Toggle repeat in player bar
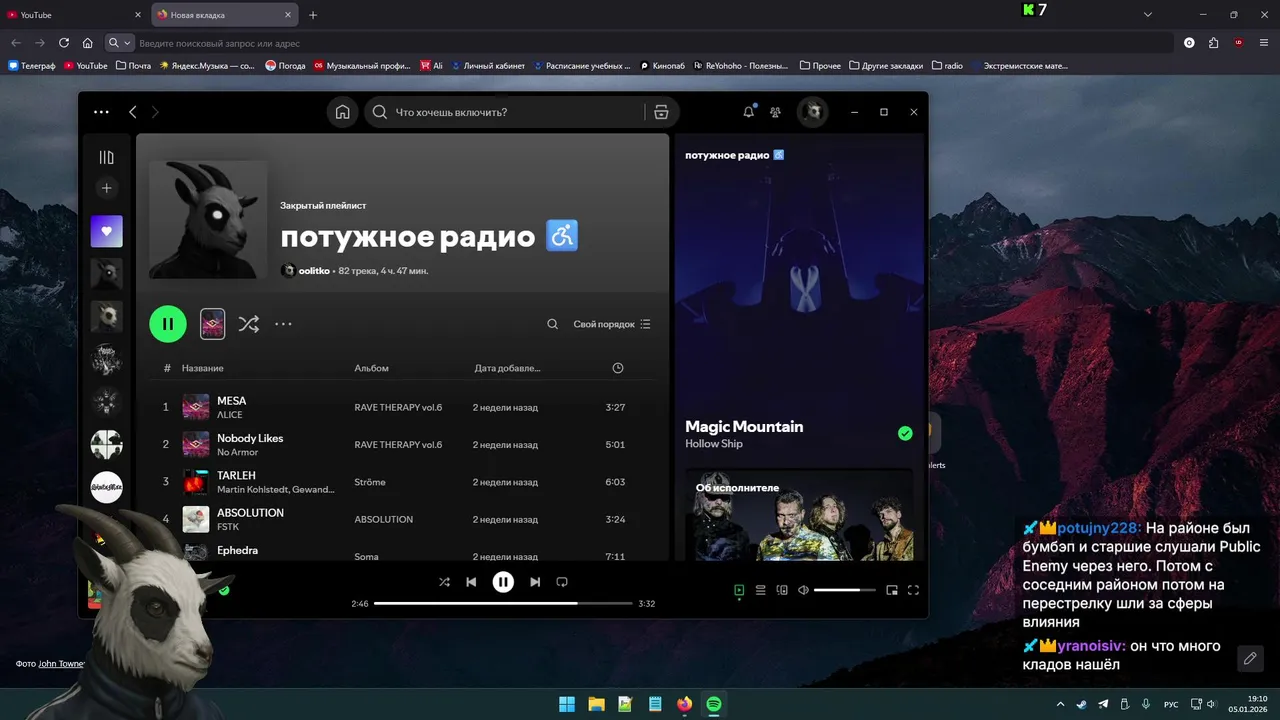Screen dimensions: 1280x720 562,582
